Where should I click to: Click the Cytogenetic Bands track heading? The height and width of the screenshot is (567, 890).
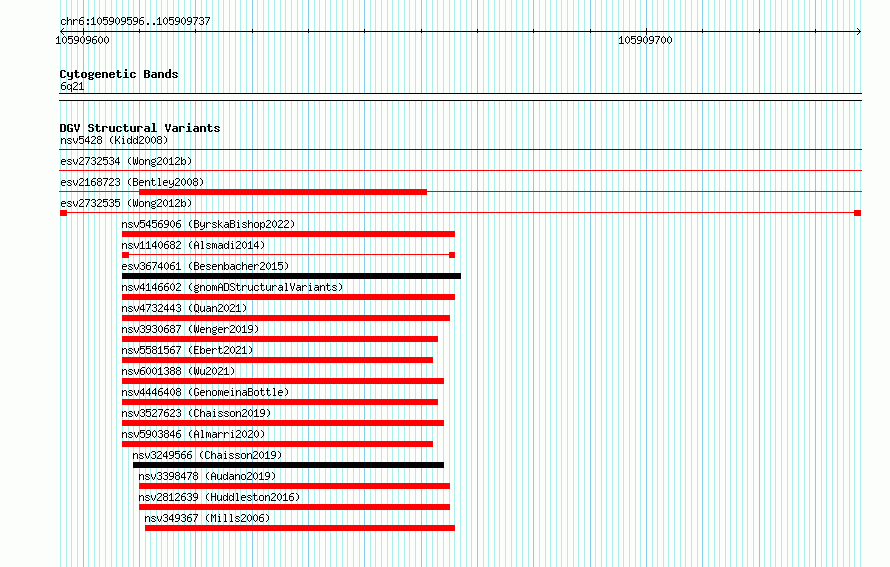tap(119, 74)
